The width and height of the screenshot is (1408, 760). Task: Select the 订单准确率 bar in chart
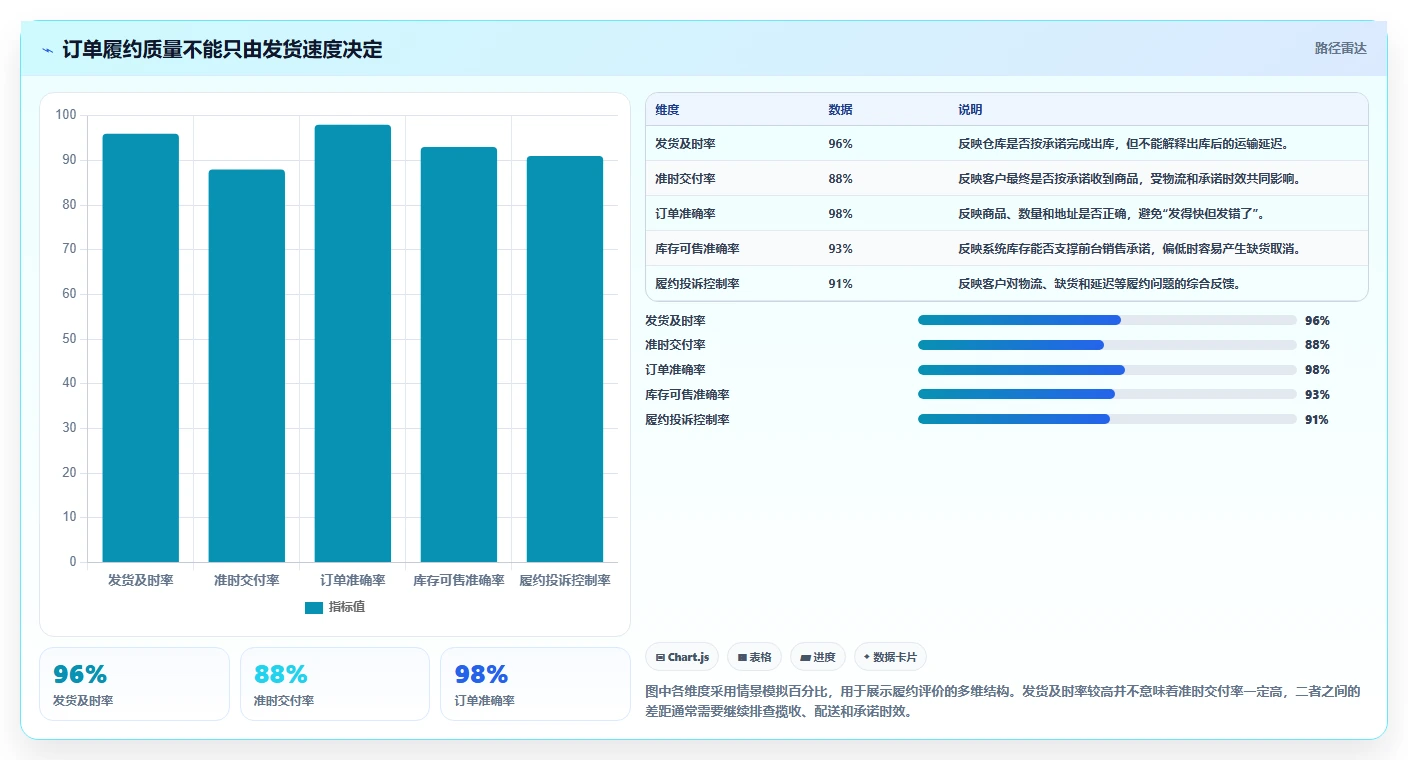[x=353, y=343]
